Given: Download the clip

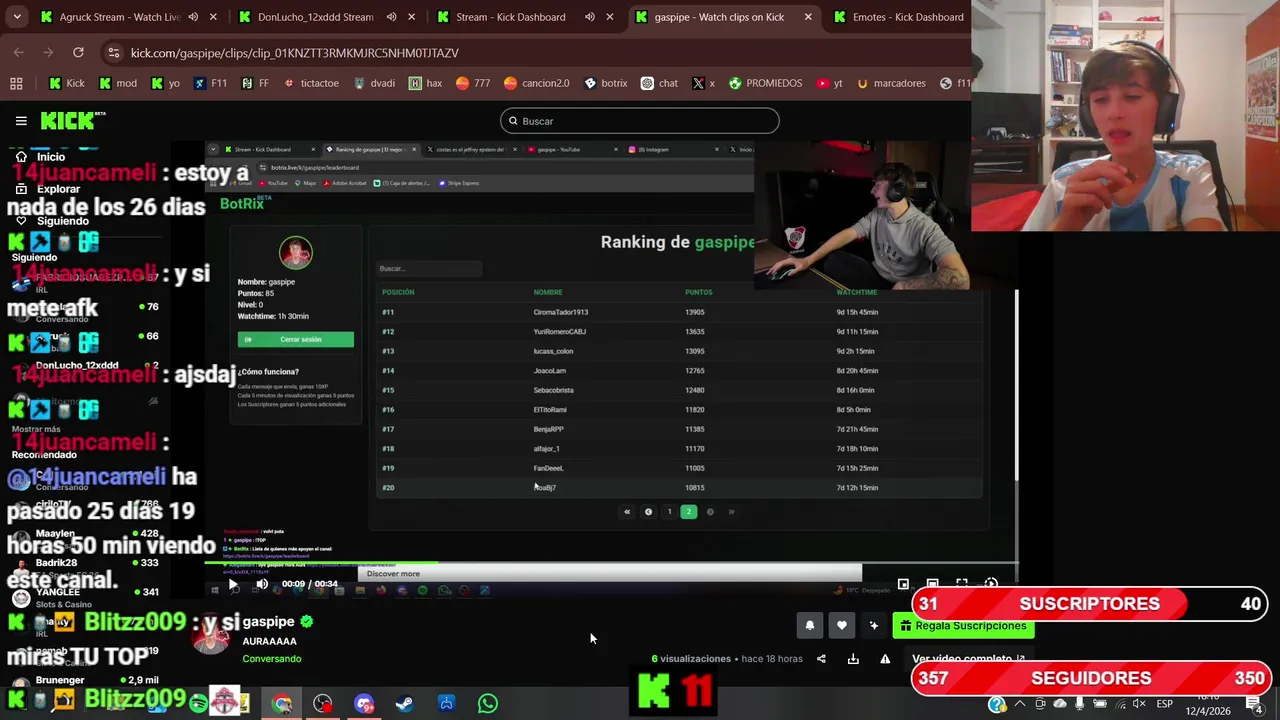Looking at the screenshot, I should [x=853, y=659].
